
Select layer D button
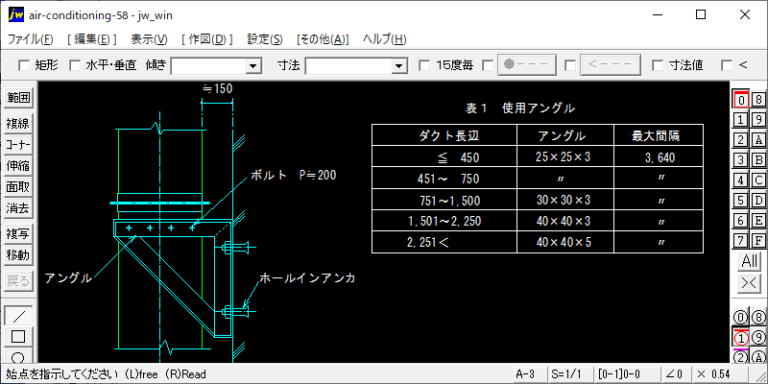758,200
